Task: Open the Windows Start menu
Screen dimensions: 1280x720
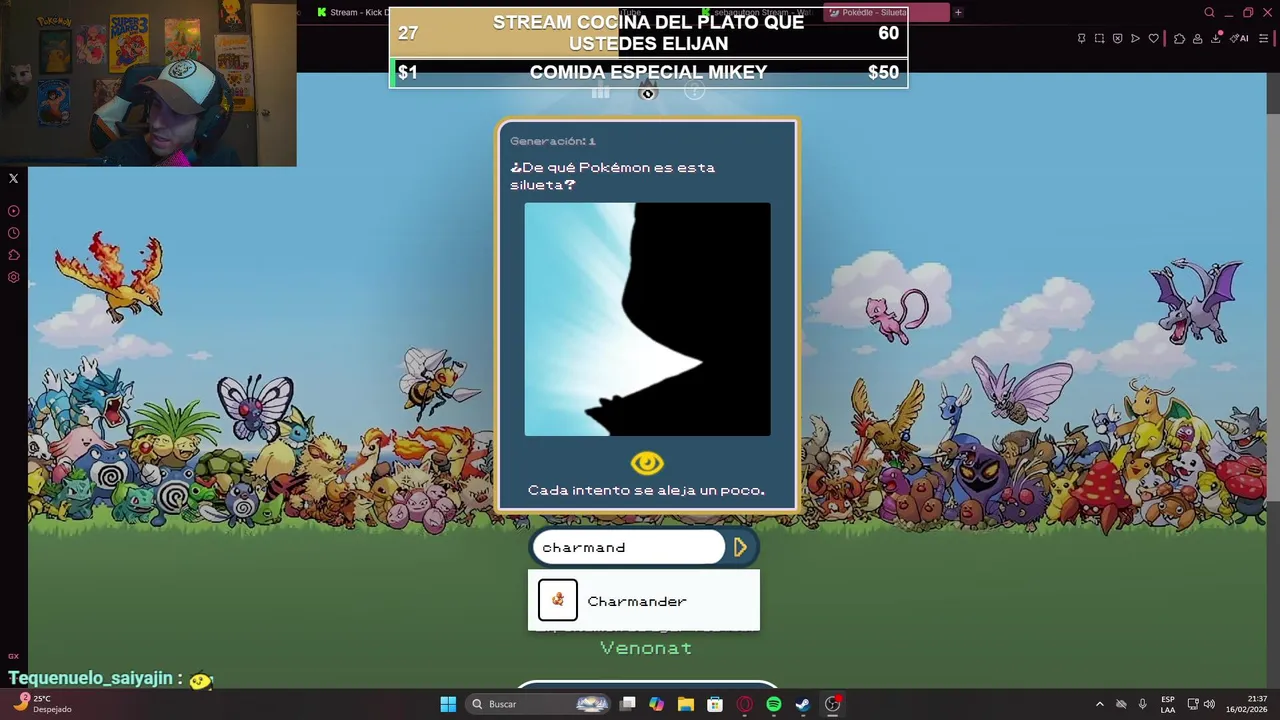Action: [x=448, y=704]
